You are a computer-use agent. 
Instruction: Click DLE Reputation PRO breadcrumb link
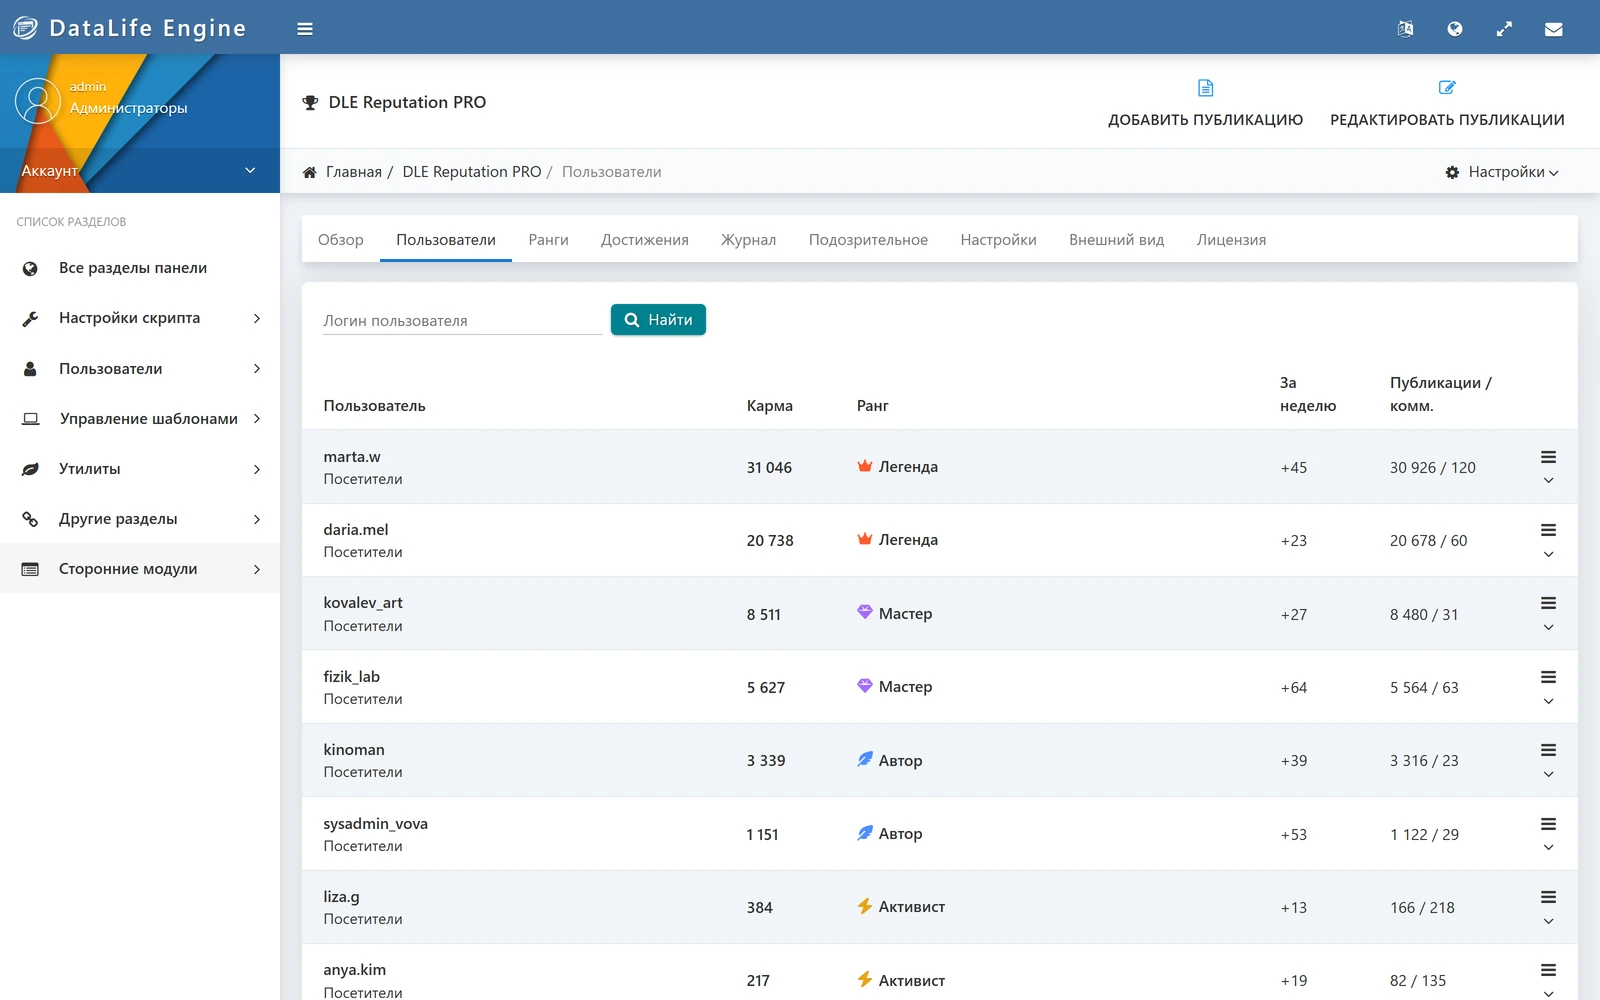pos(472,172)
